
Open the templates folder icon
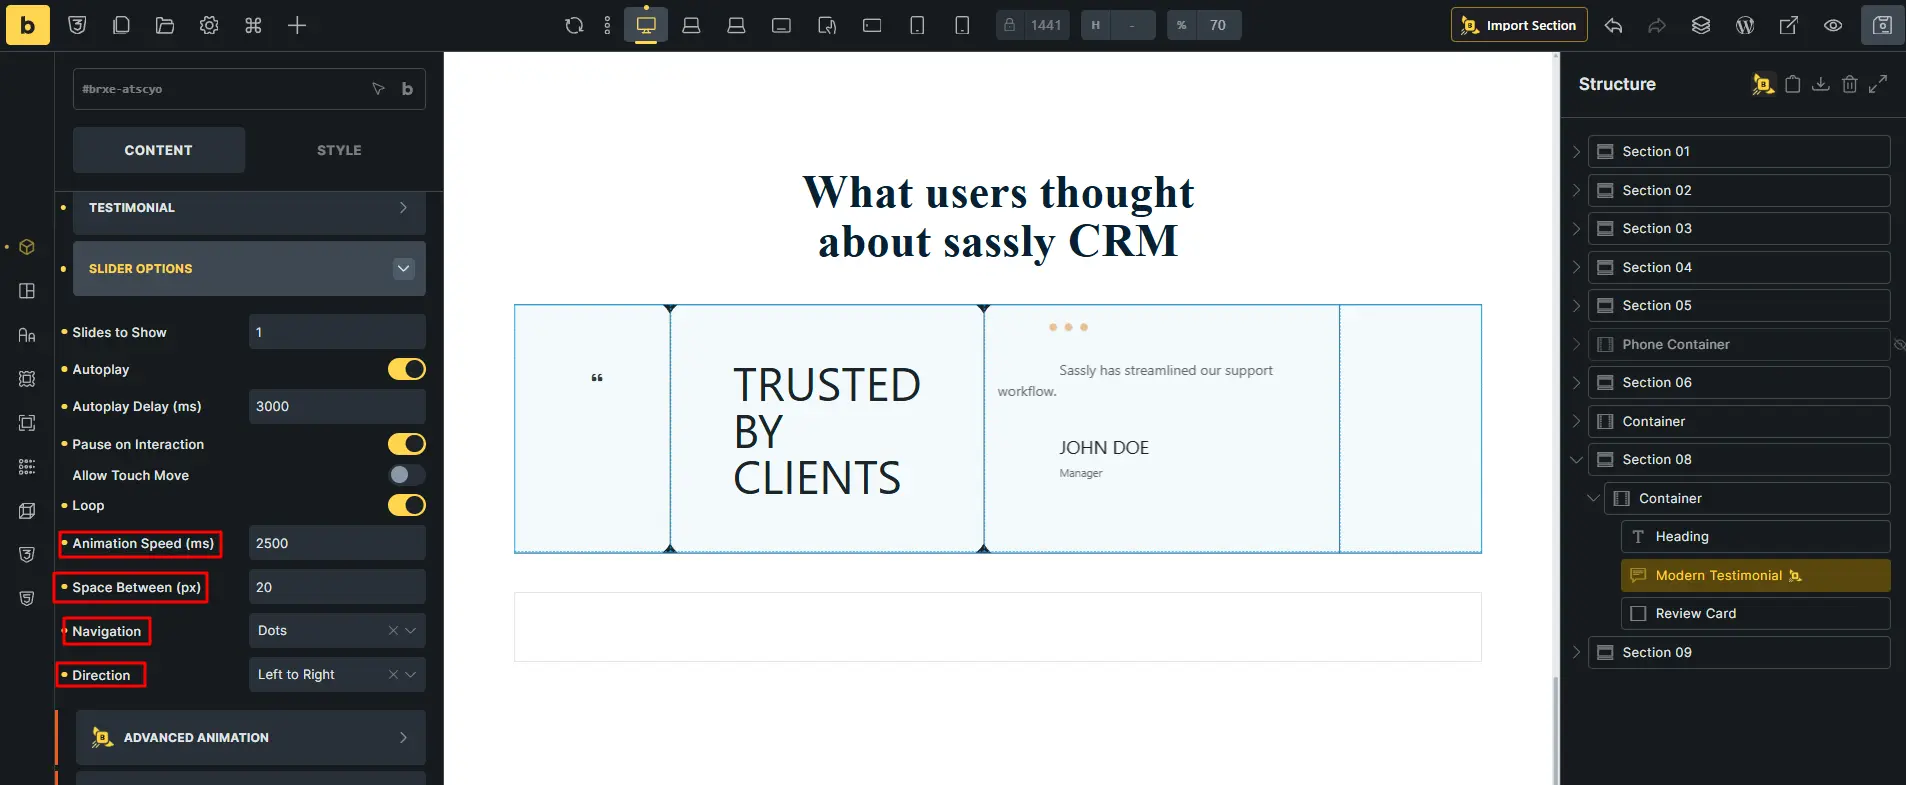(165, 25)
